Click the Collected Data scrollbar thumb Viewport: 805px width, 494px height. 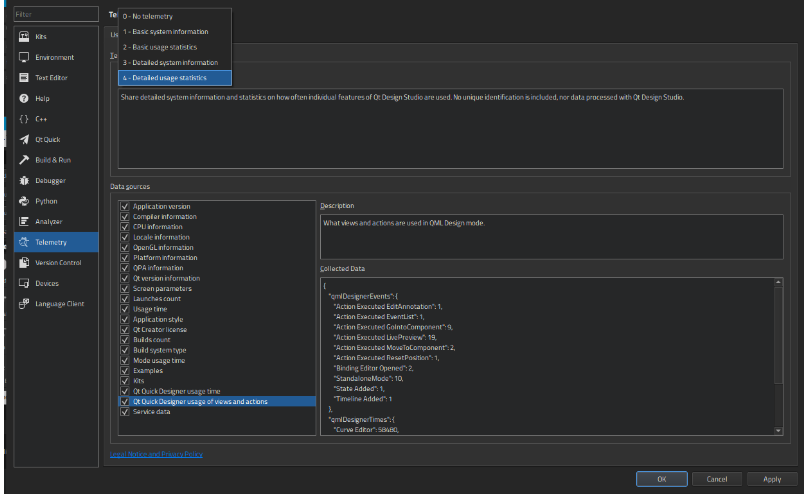coord(778,335)
